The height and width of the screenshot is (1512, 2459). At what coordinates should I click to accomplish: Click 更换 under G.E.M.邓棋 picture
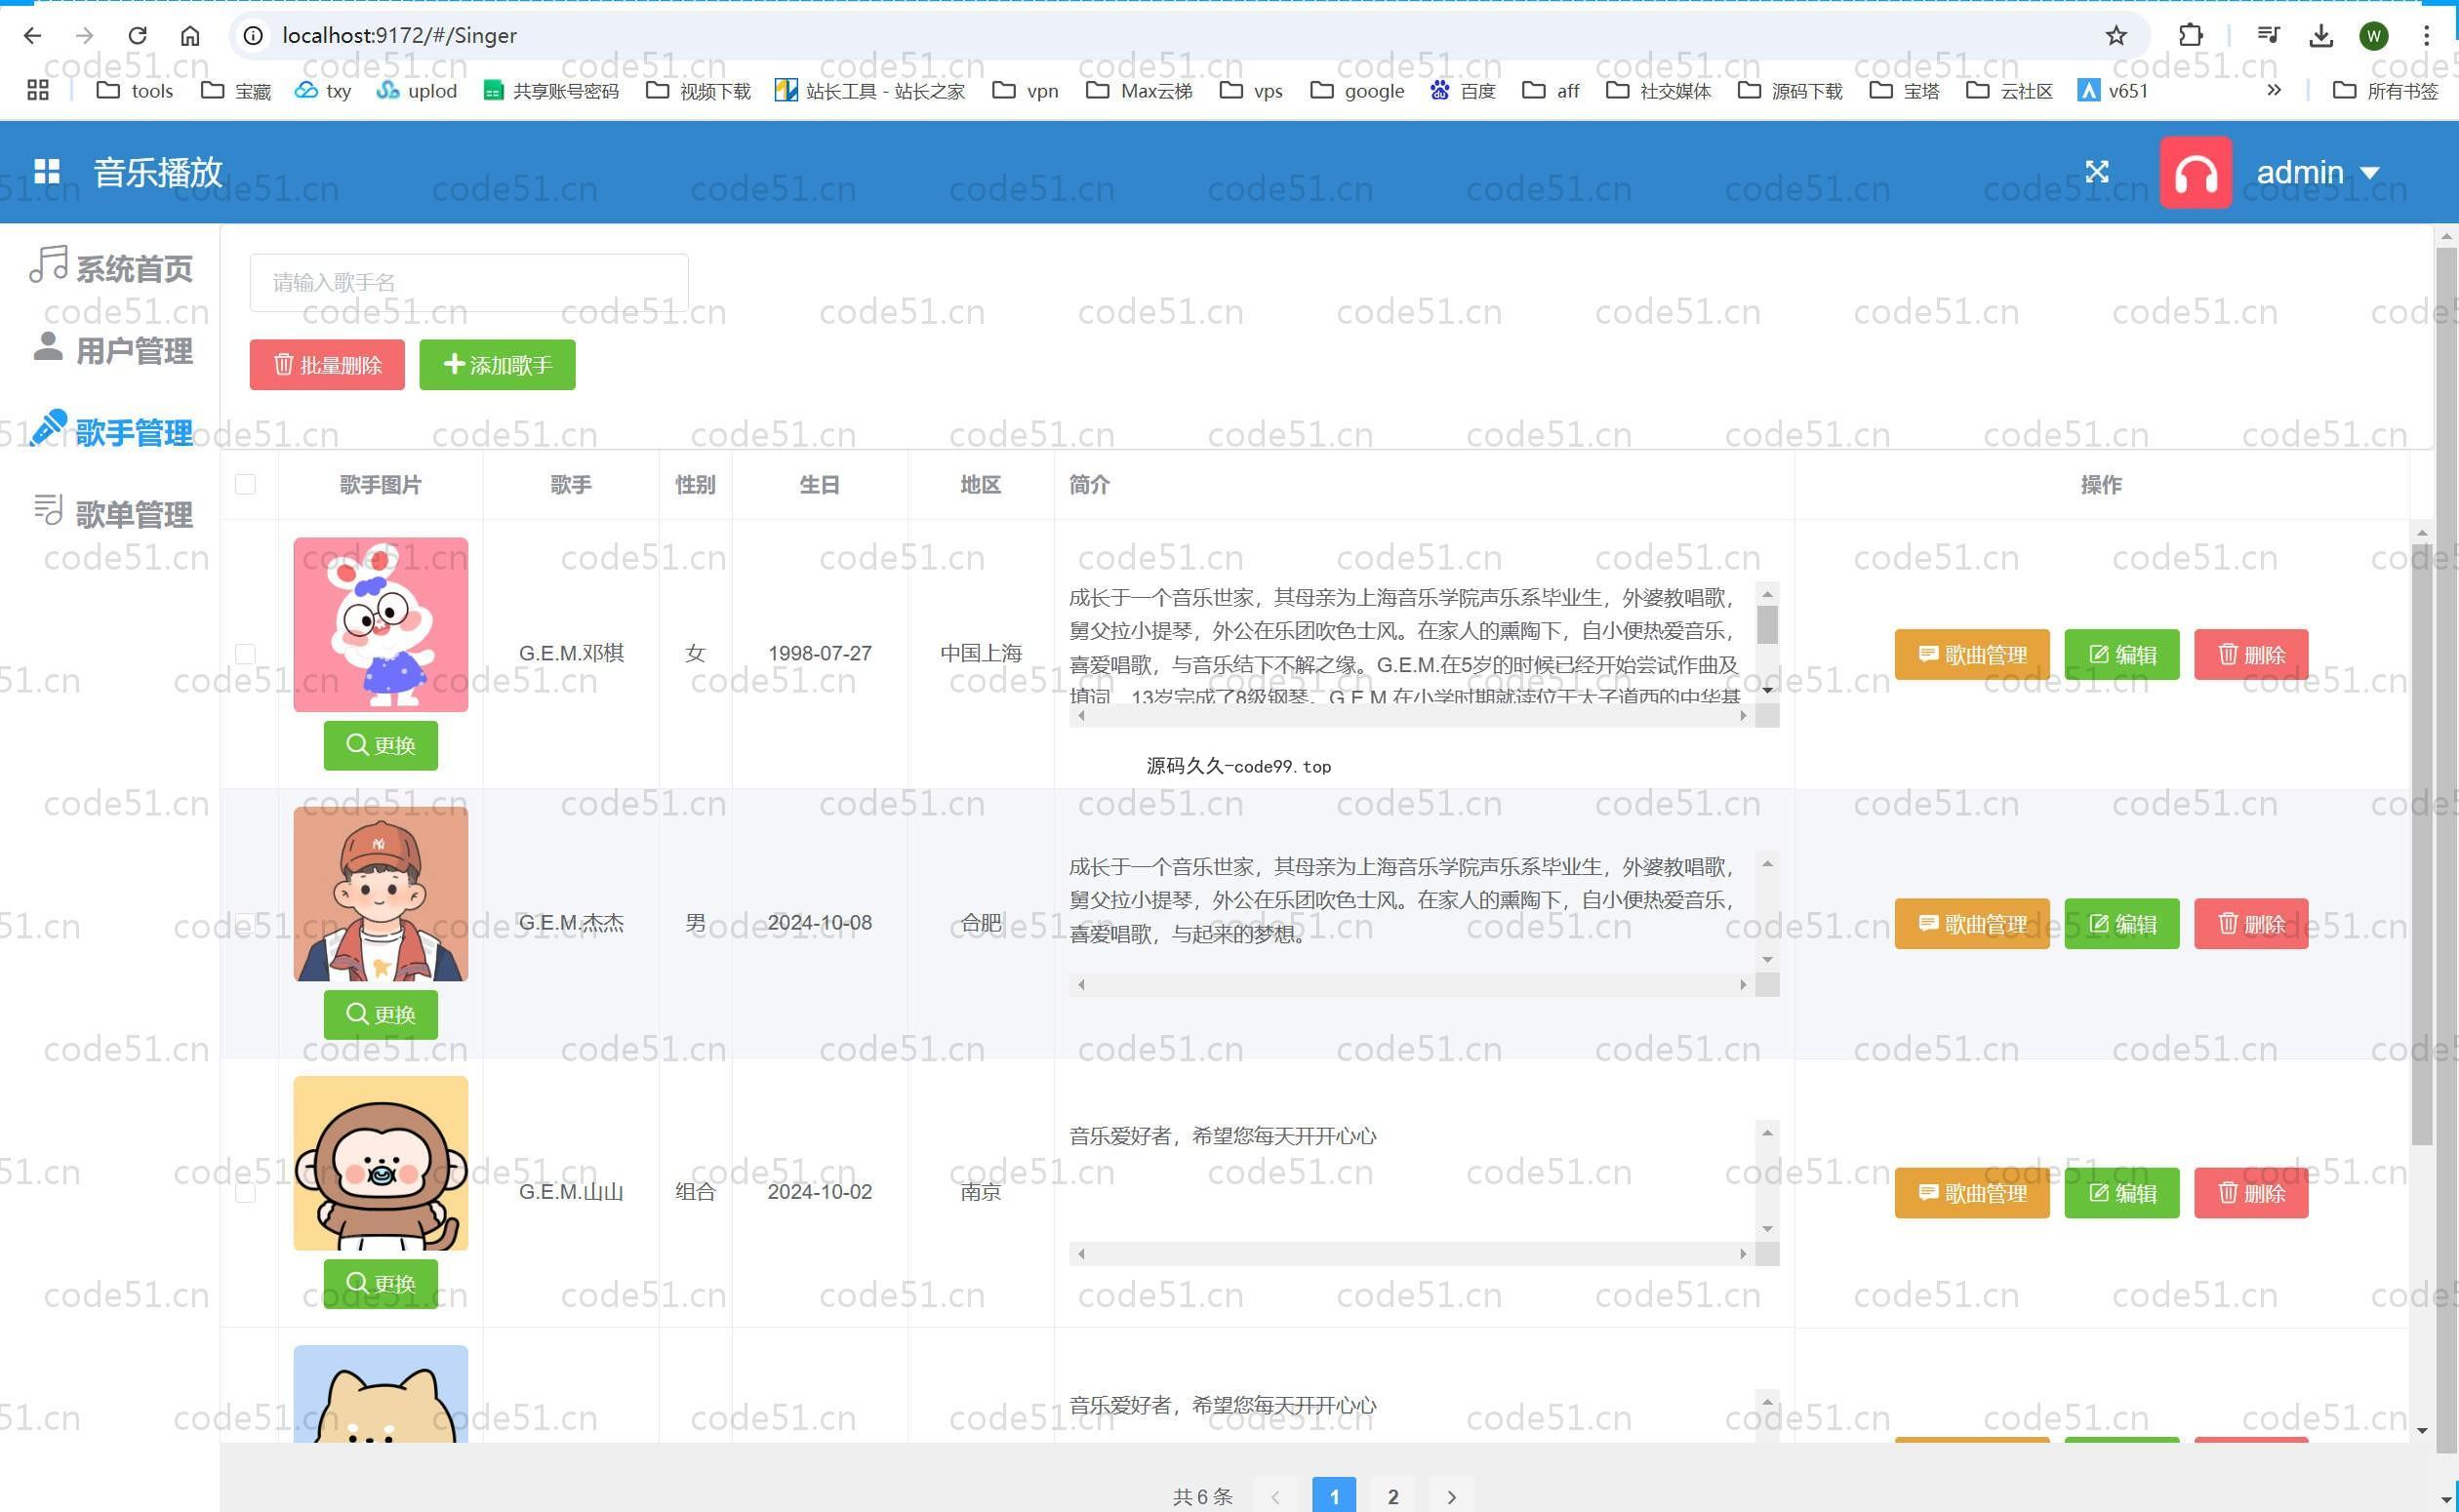click(x=381, y=745)
